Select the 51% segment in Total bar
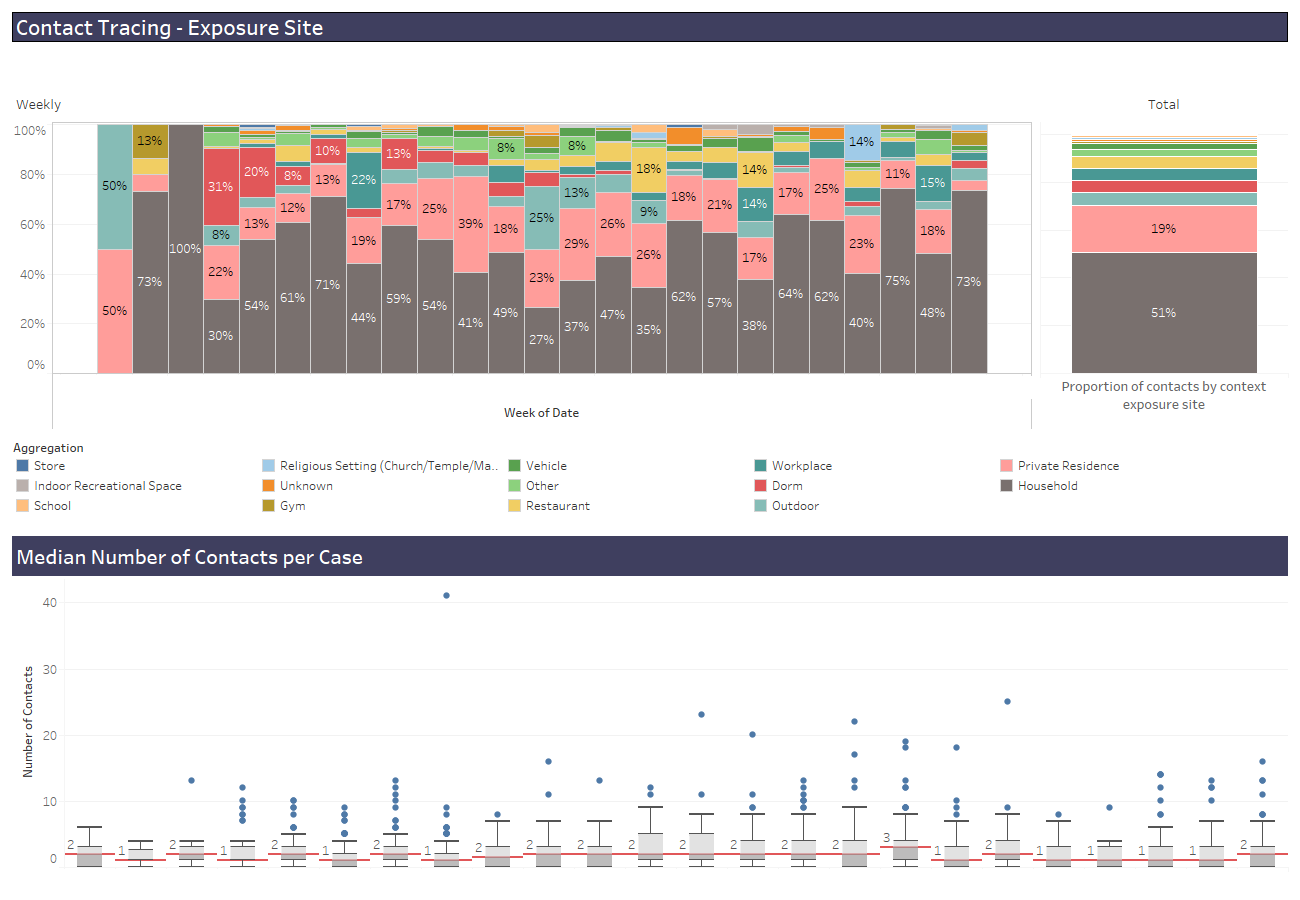 1164,313
